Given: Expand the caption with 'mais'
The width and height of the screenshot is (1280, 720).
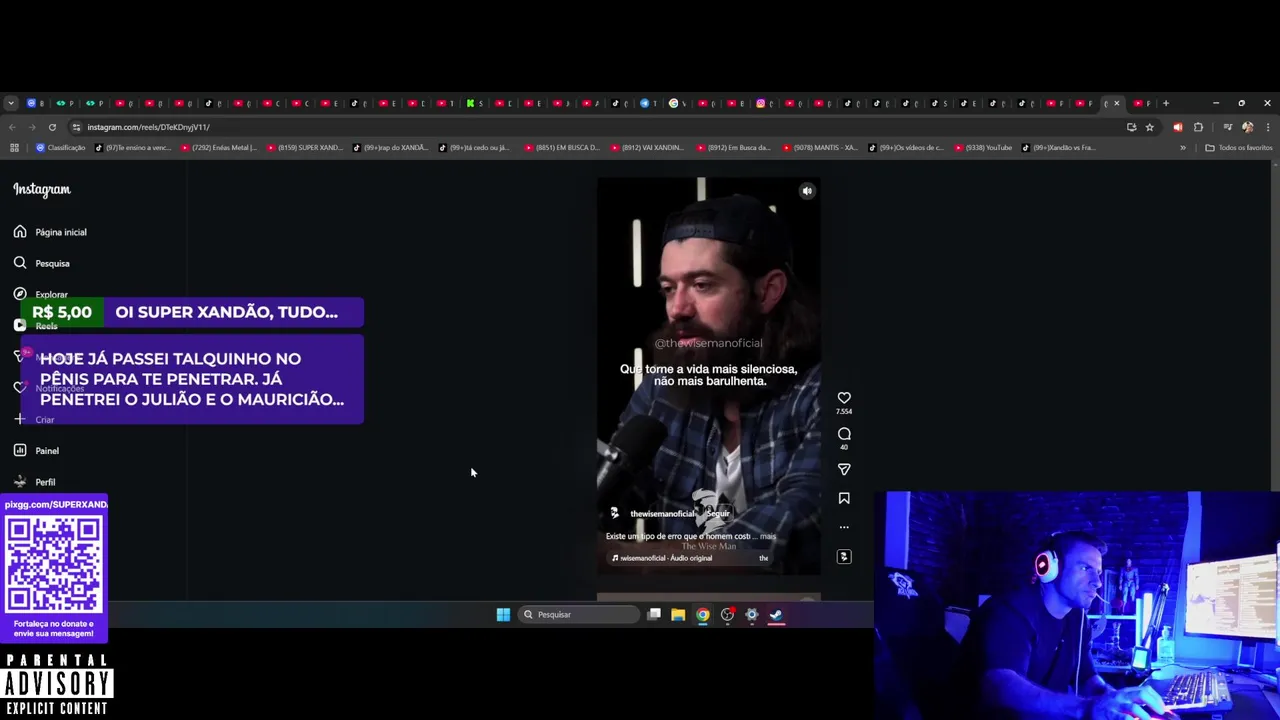Looking at the screenshot, I should 768,536.
